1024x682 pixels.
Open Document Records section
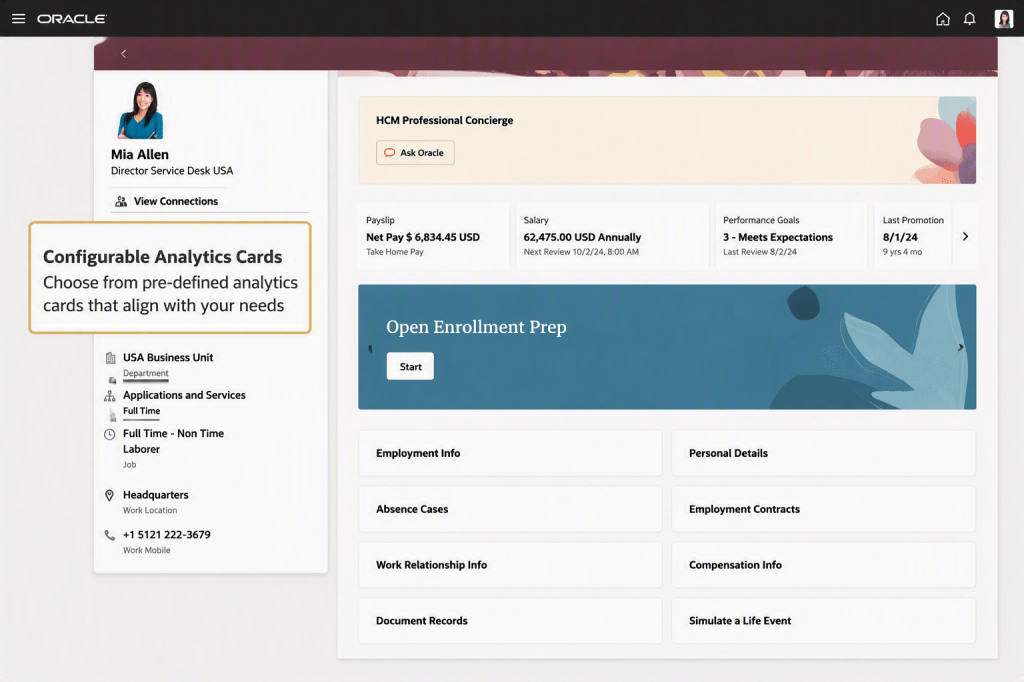(x=510, y=621)
